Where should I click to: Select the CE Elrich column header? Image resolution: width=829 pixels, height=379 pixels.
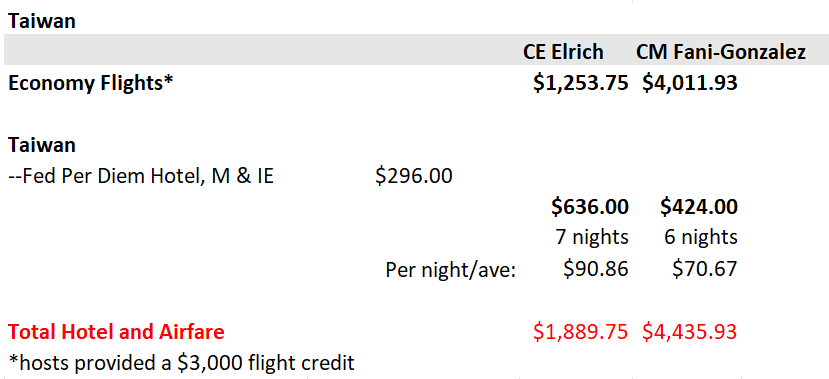point(563,52)
